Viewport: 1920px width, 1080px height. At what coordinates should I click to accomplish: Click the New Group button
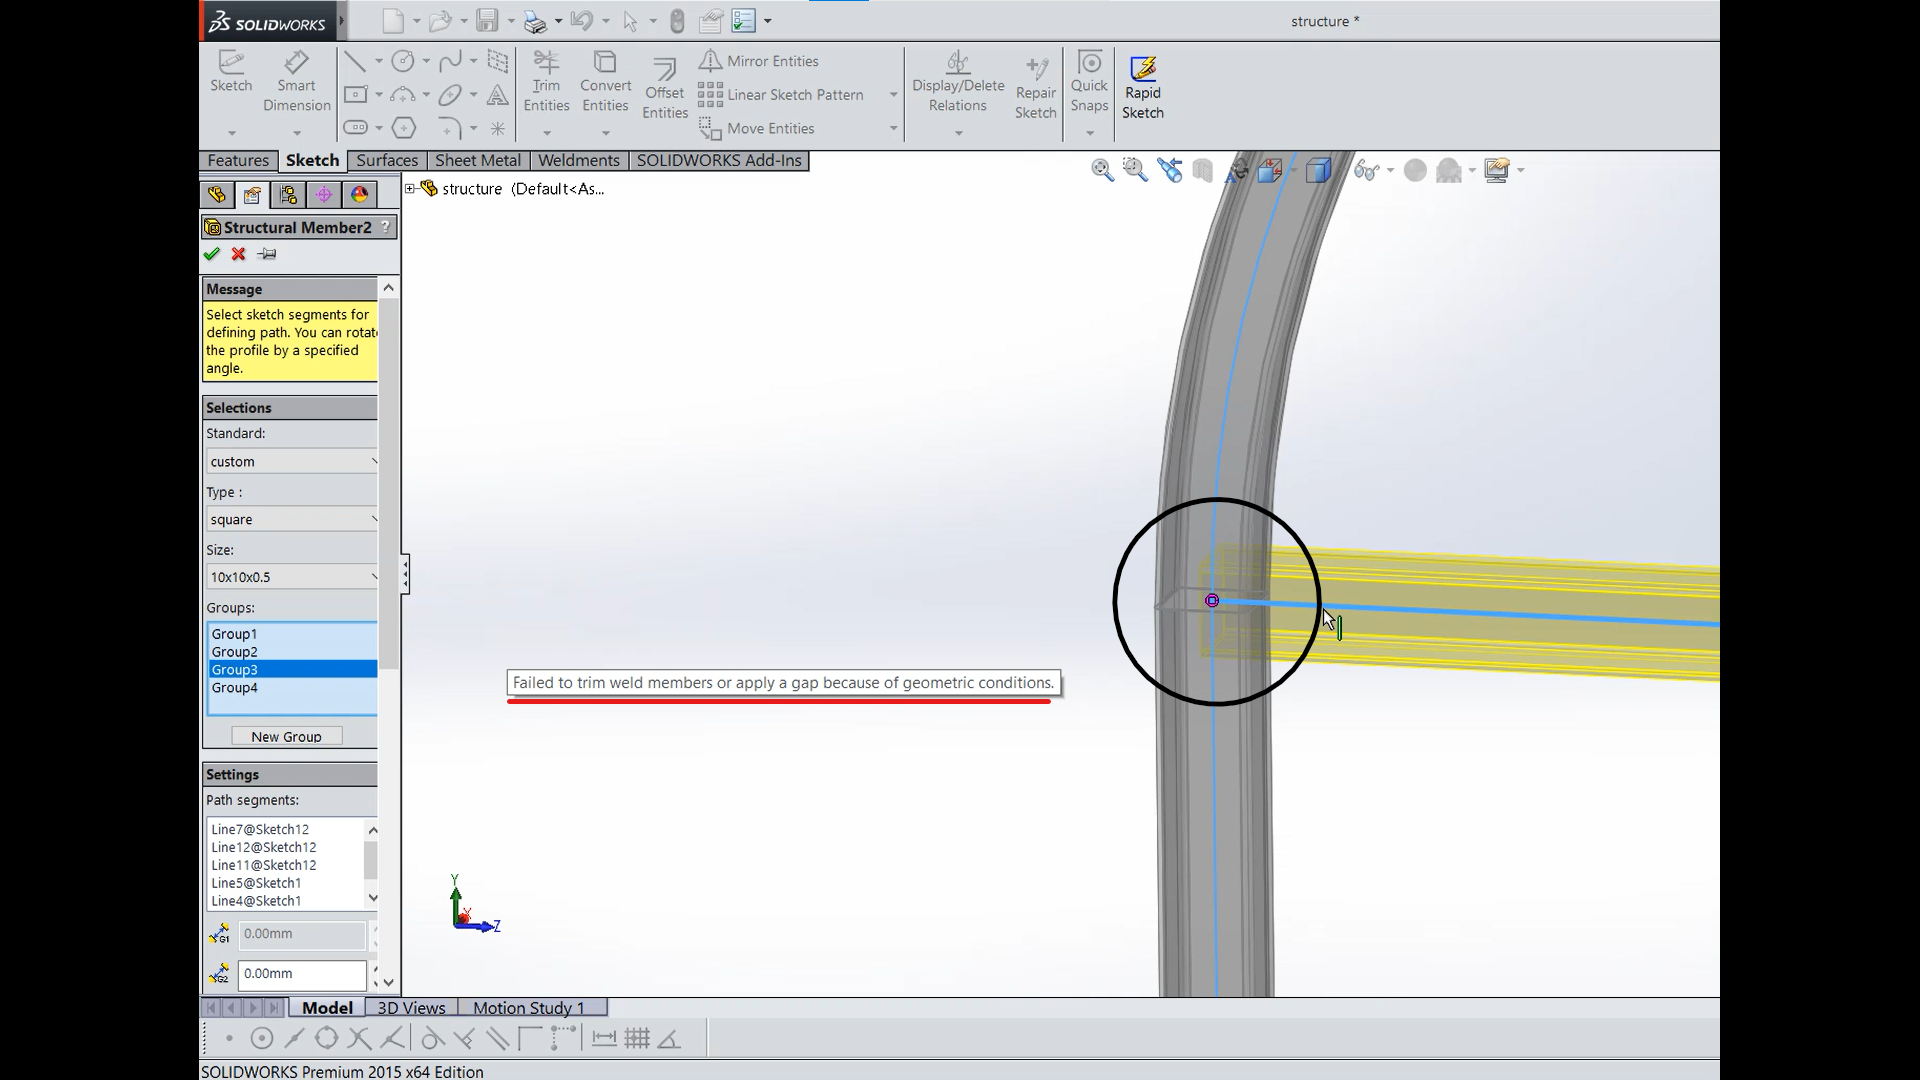[x=287, y=736]
